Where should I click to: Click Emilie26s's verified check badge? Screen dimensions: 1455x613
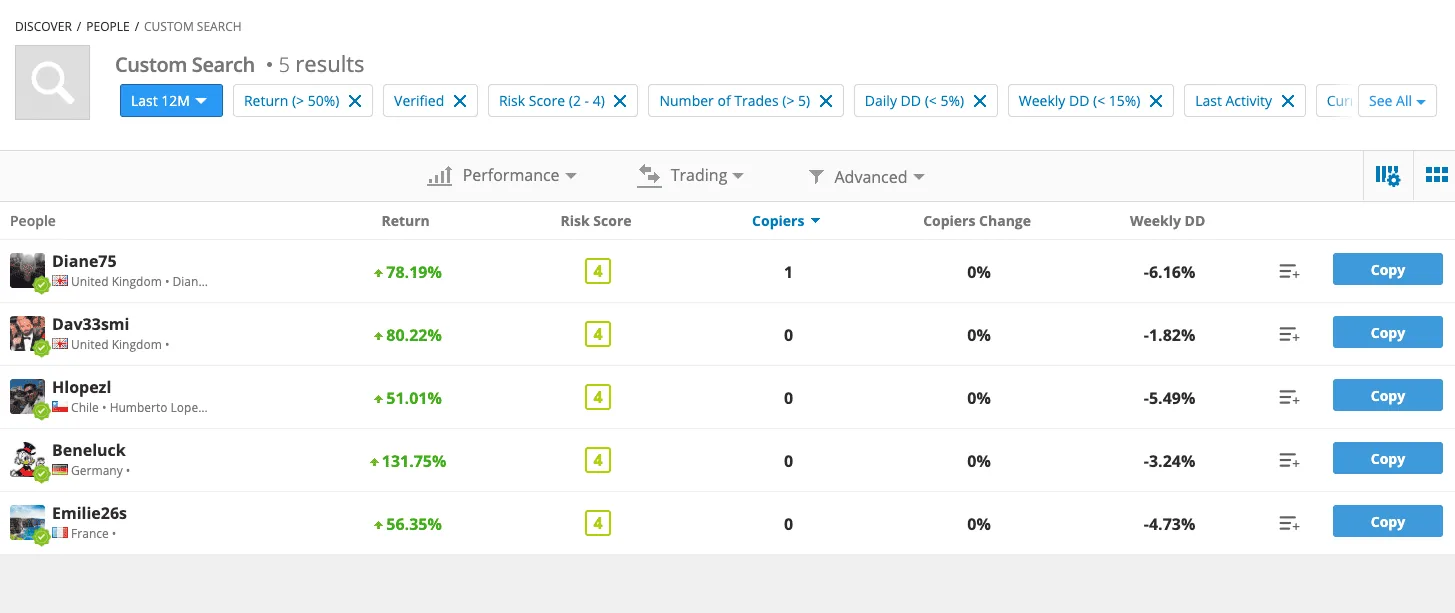tap(41, 537)
